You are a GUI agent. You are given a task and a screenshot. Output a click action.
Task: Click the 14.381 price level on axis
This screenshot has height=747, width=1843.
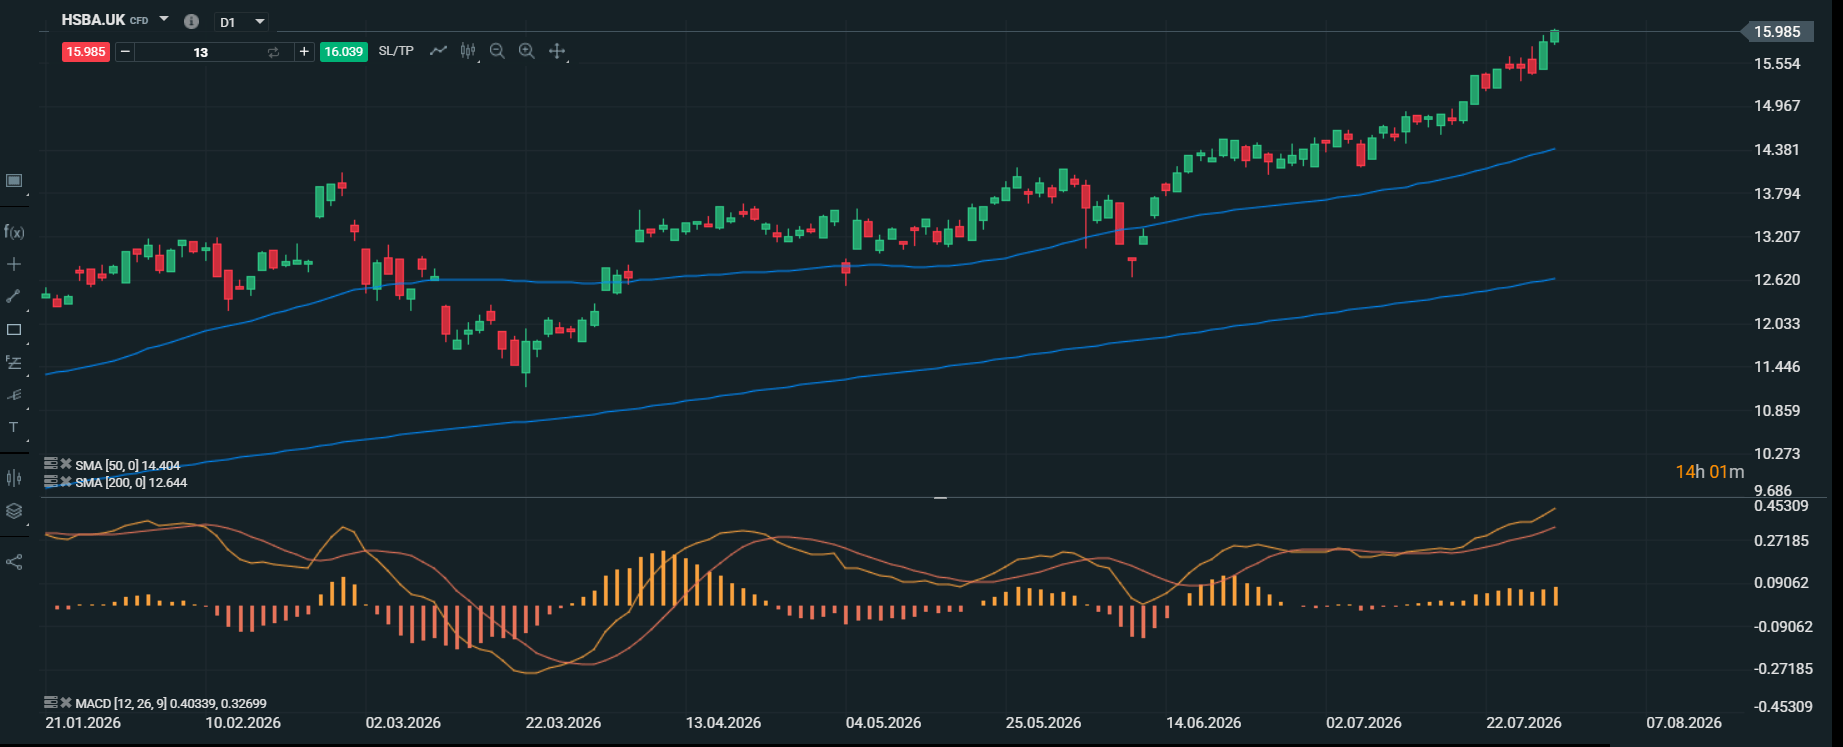[x=1777, y=150]
